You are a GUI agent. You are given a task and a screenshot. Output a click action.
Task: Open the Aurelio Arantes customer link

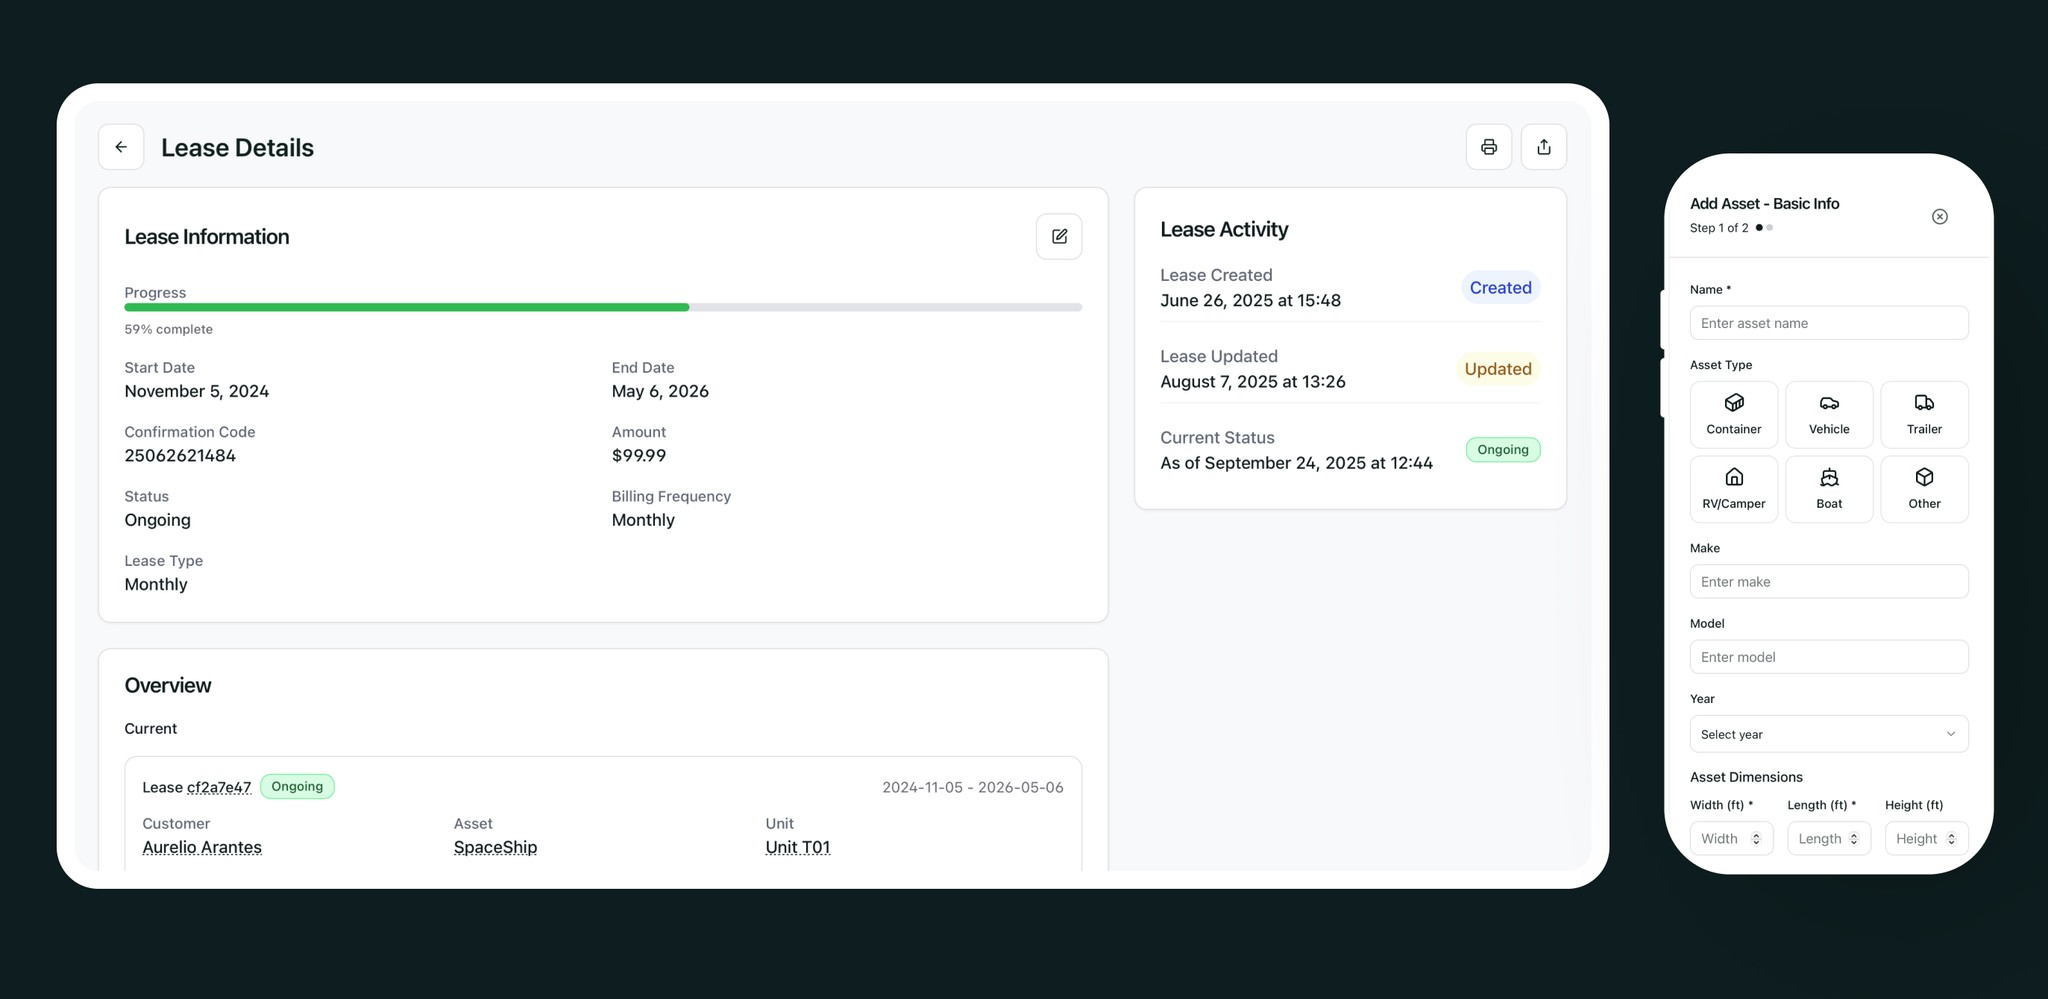click(x=202, y=847)
